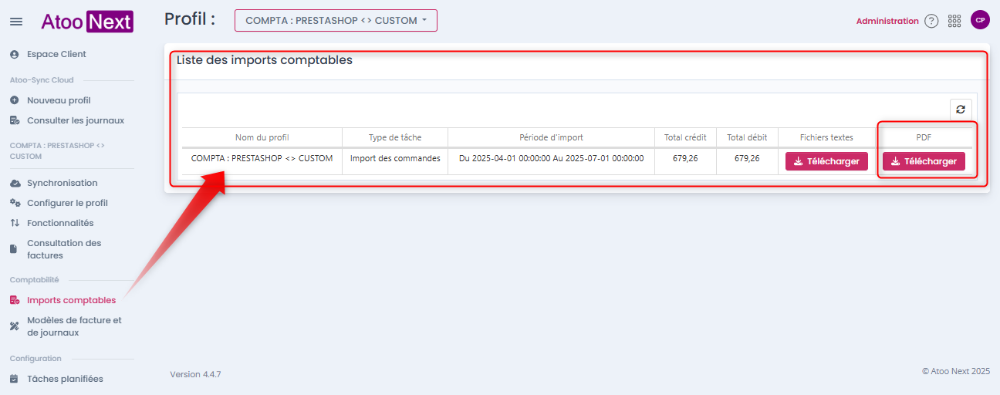Click the Type de tâche column header

(x=395, y=138)
